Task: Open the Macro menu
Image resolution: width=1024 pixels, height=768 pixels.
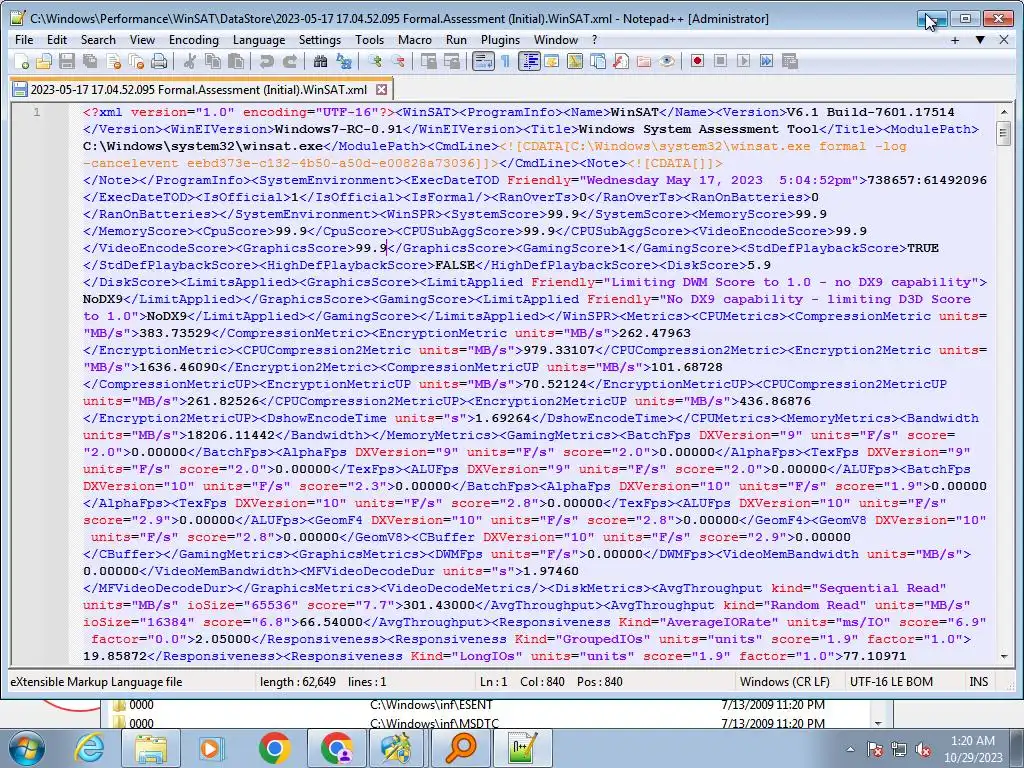Action: click(x=415, y=40)
